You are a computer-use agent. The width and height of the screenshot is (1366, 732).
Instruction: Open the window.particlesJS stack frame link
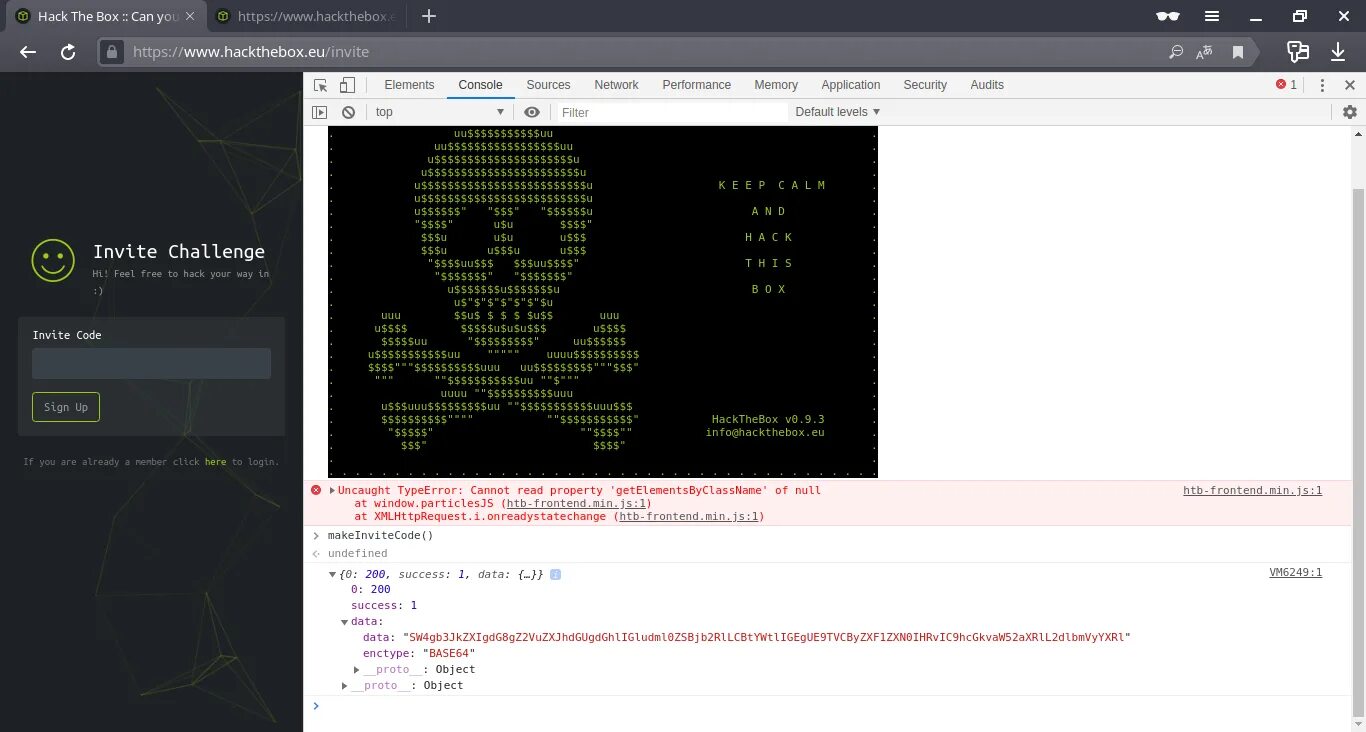(x=577, y=504)
